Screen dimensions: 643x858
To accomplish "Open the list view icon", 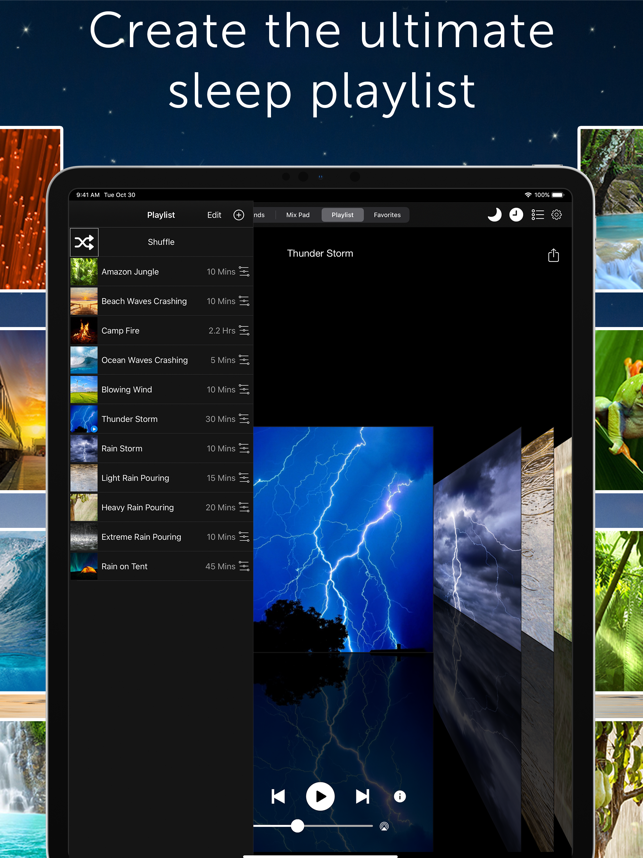I will click(537, 215).
